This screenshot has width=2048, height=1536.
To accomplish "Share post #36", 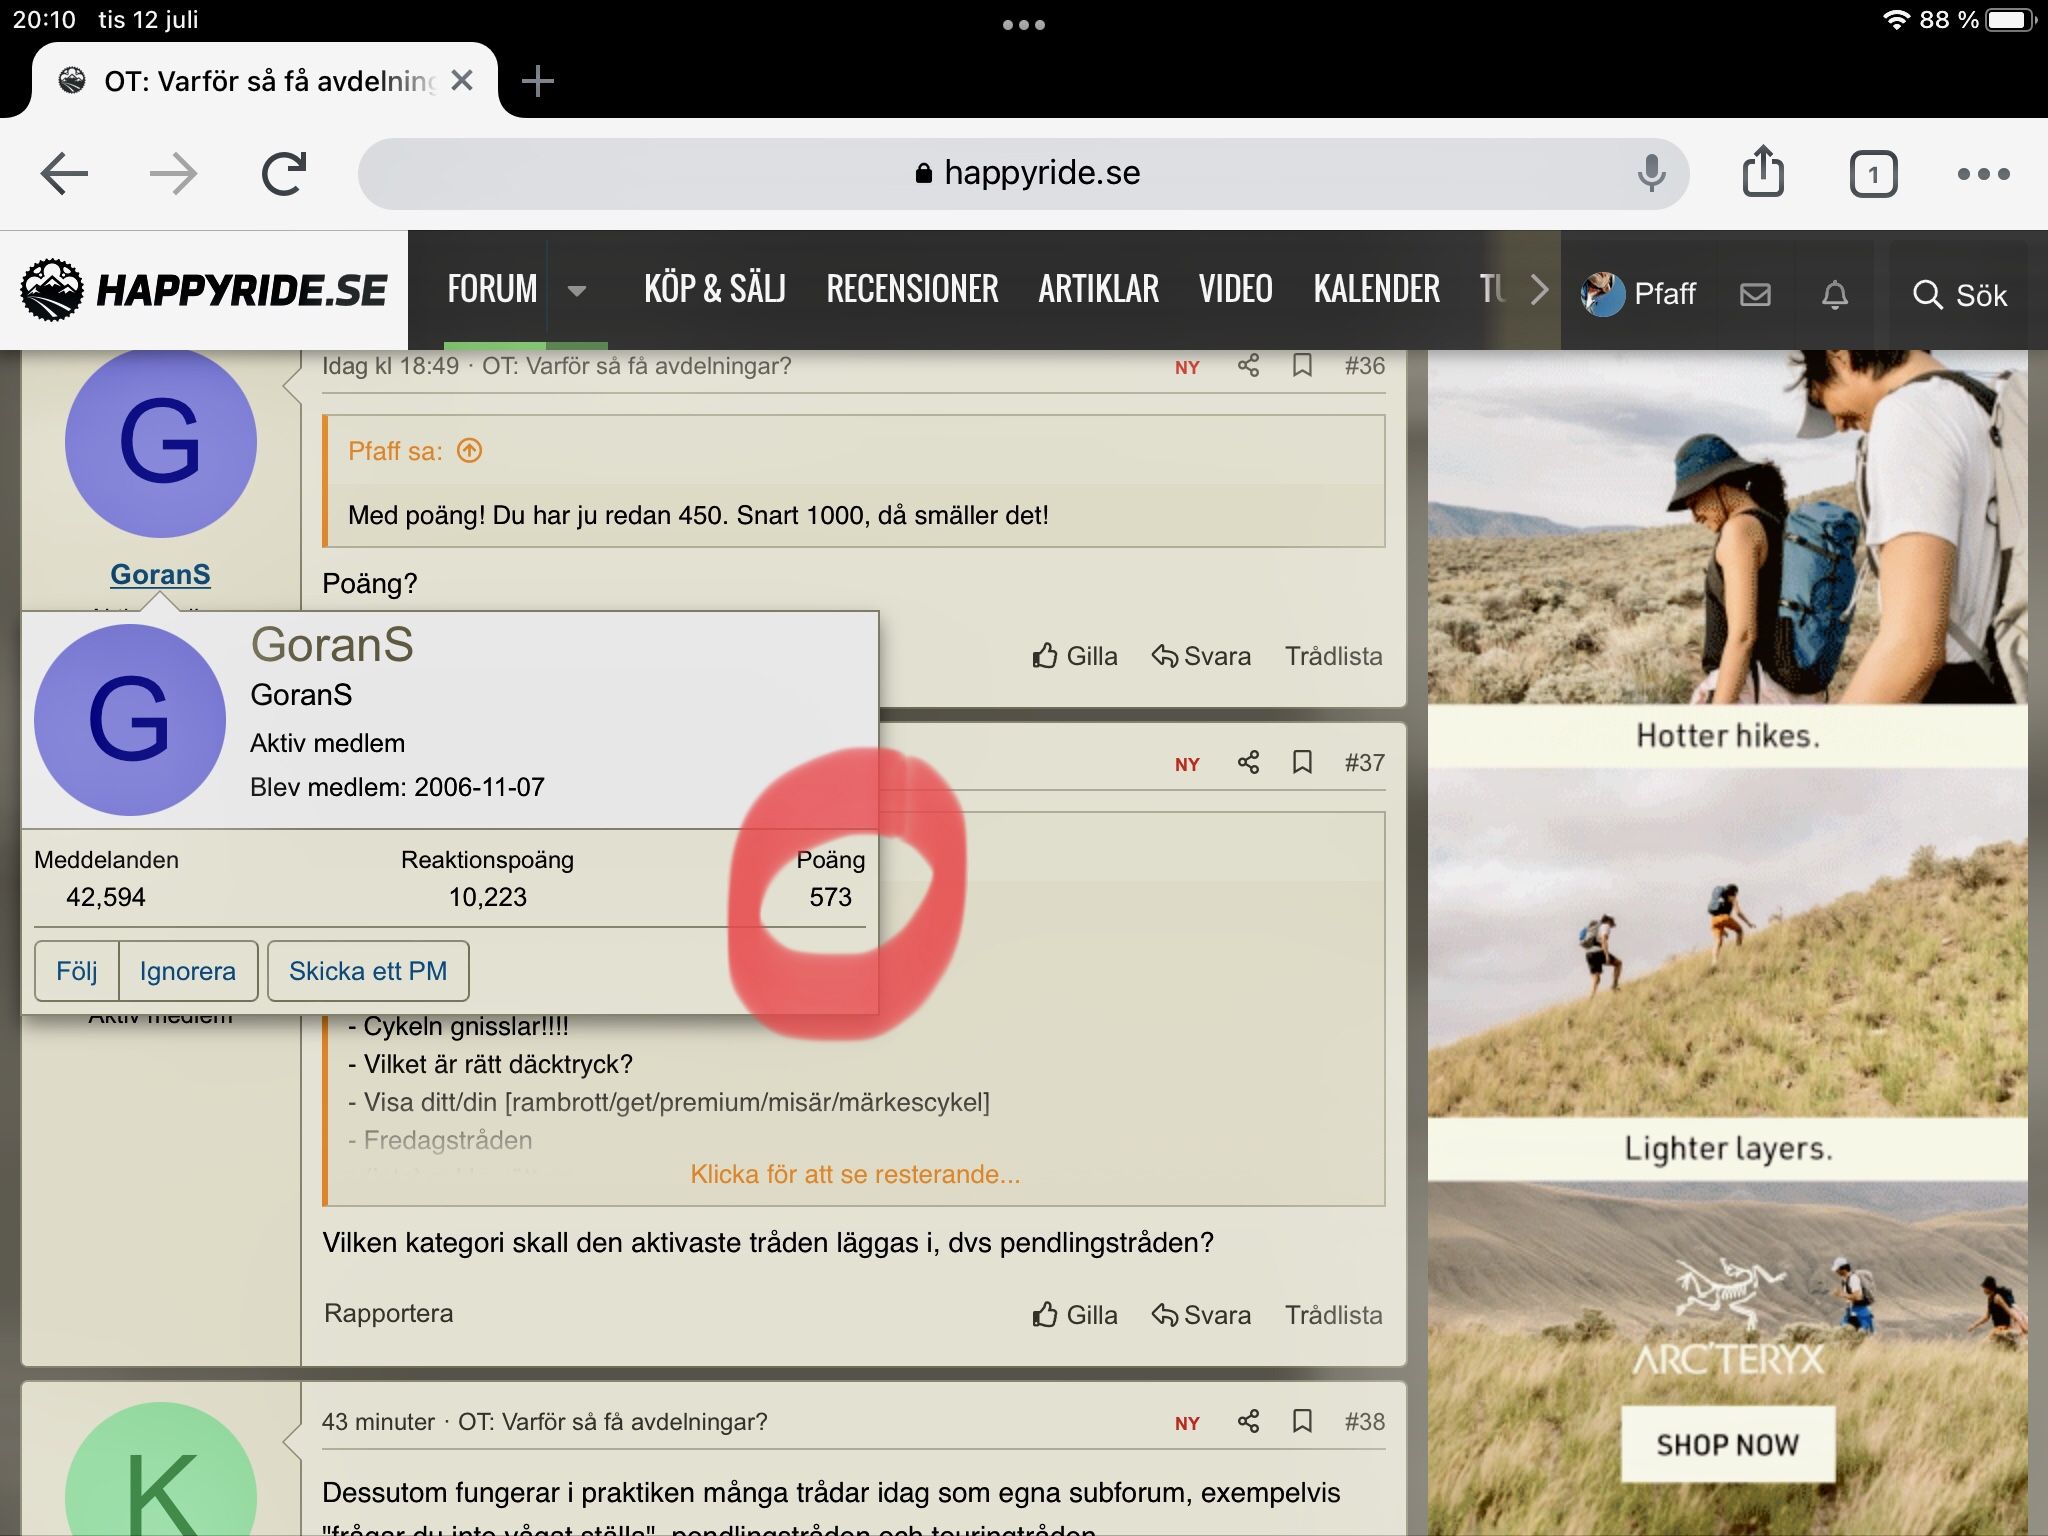I will click(1248, 366).
